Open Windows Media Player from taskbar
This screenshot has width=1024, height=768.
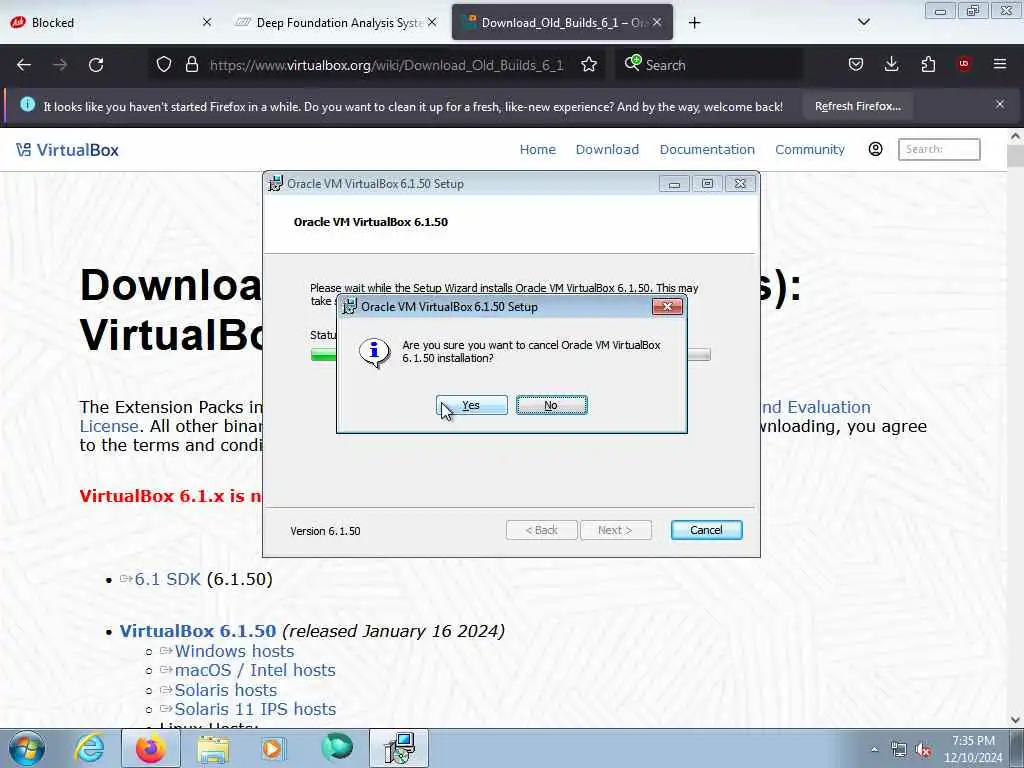click(273, 748)
